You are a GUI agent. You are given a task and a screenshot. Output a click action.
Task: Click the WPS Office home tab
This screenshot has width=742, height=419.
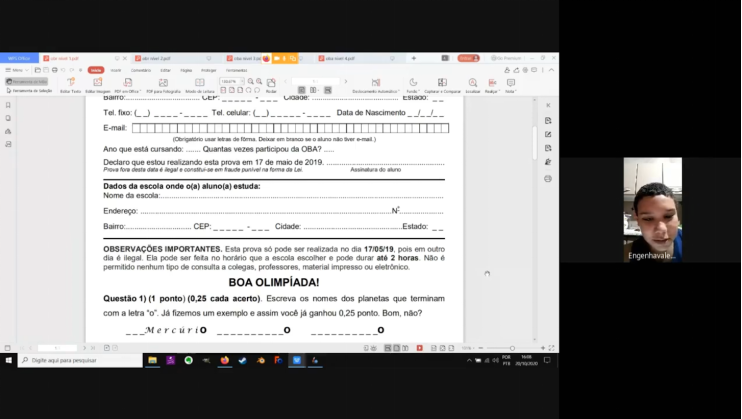coord(19,58)
